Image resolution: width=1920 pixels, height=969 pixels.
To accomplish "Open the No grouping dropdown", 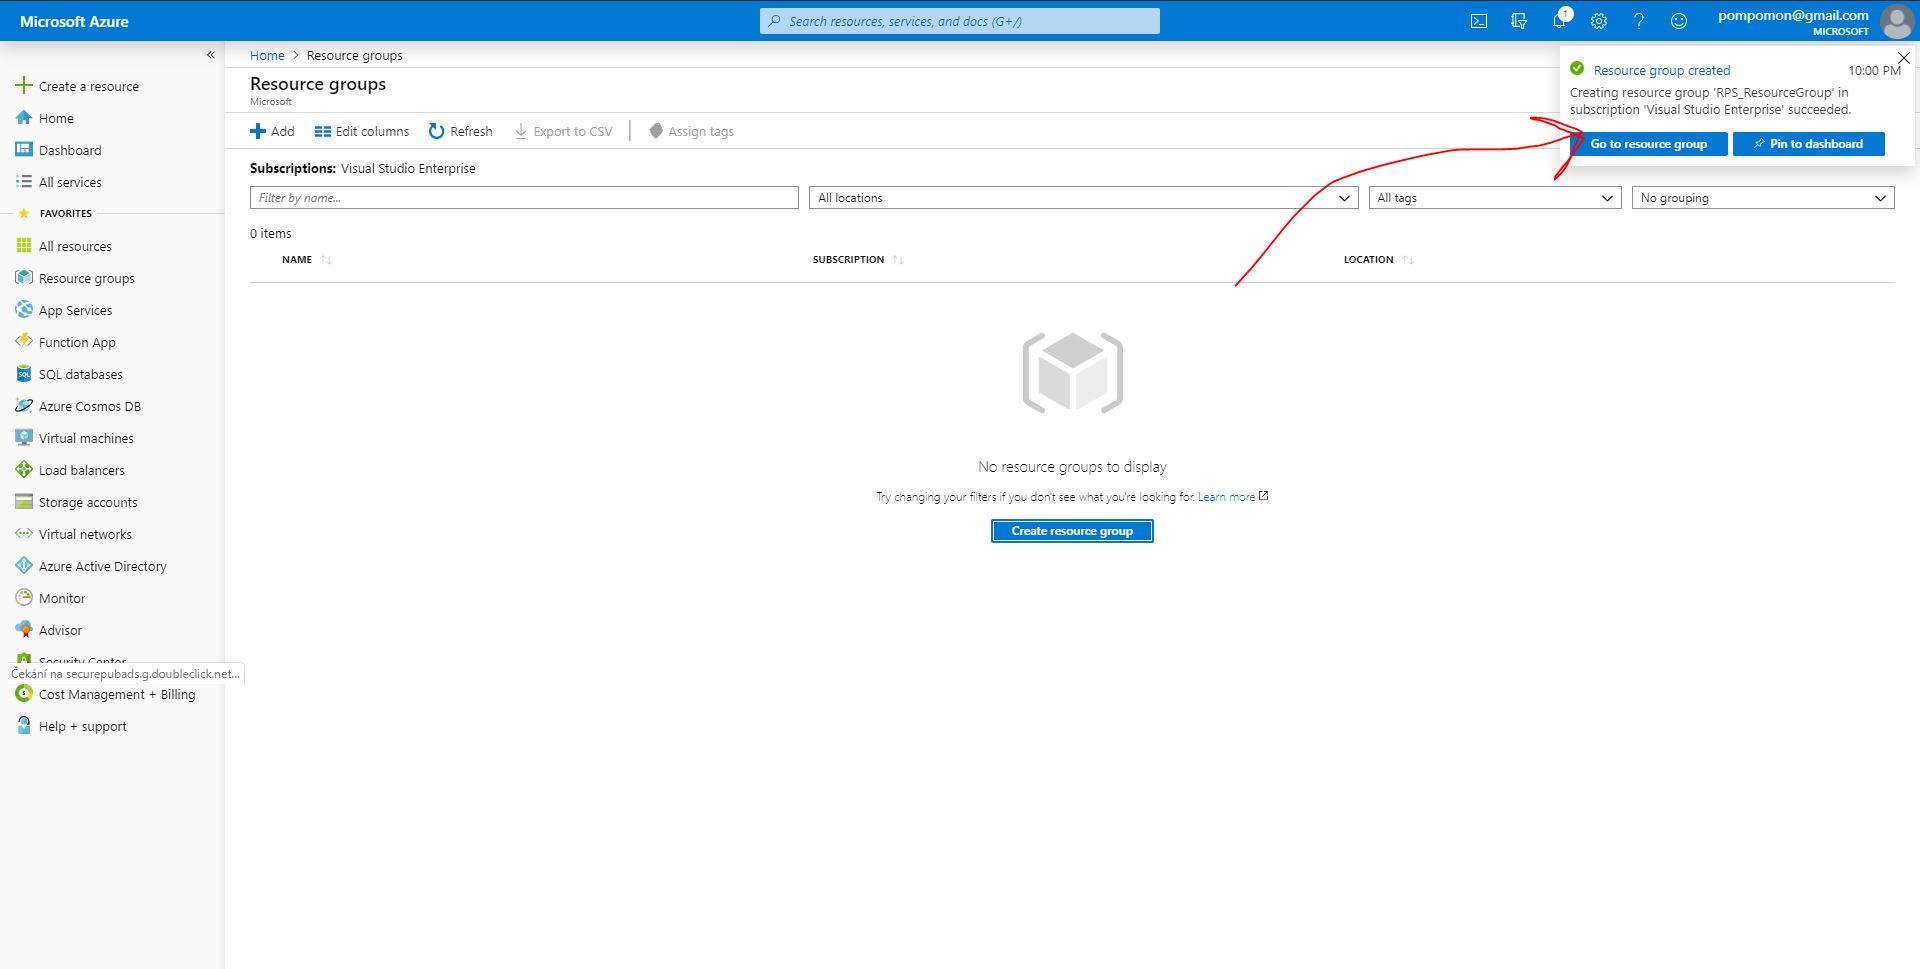I will (x=1763, y=198).
